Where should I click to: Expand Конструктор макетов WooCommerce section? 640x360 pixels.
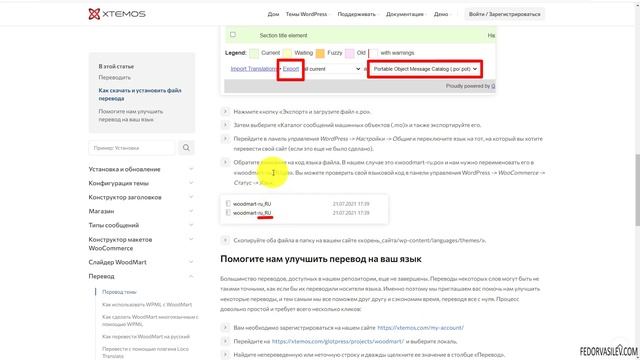141,244
